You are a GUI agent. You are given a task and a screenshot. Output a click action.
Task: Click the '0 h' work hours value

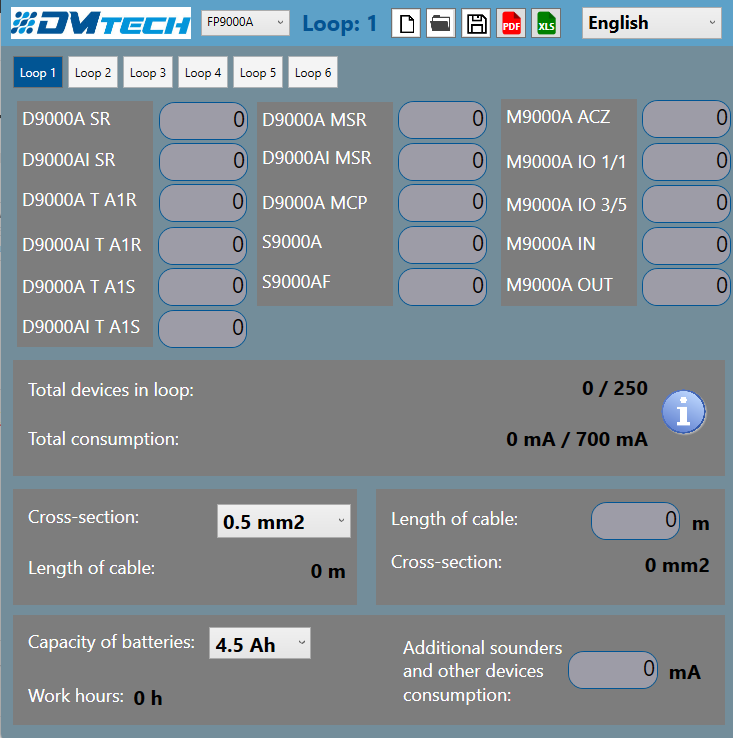(148, 698)
